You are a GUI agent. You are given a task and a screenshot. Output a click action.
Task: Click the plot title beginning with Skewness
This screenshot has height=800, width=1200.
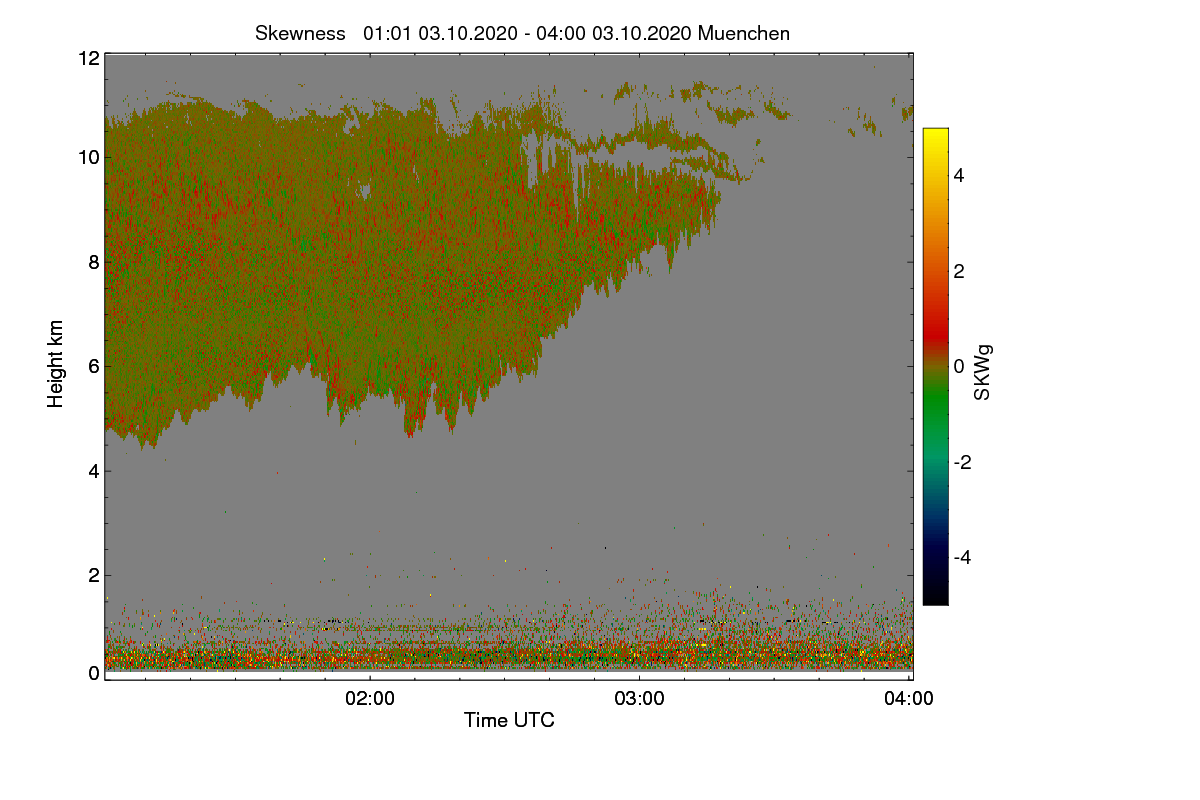point(522,33)
